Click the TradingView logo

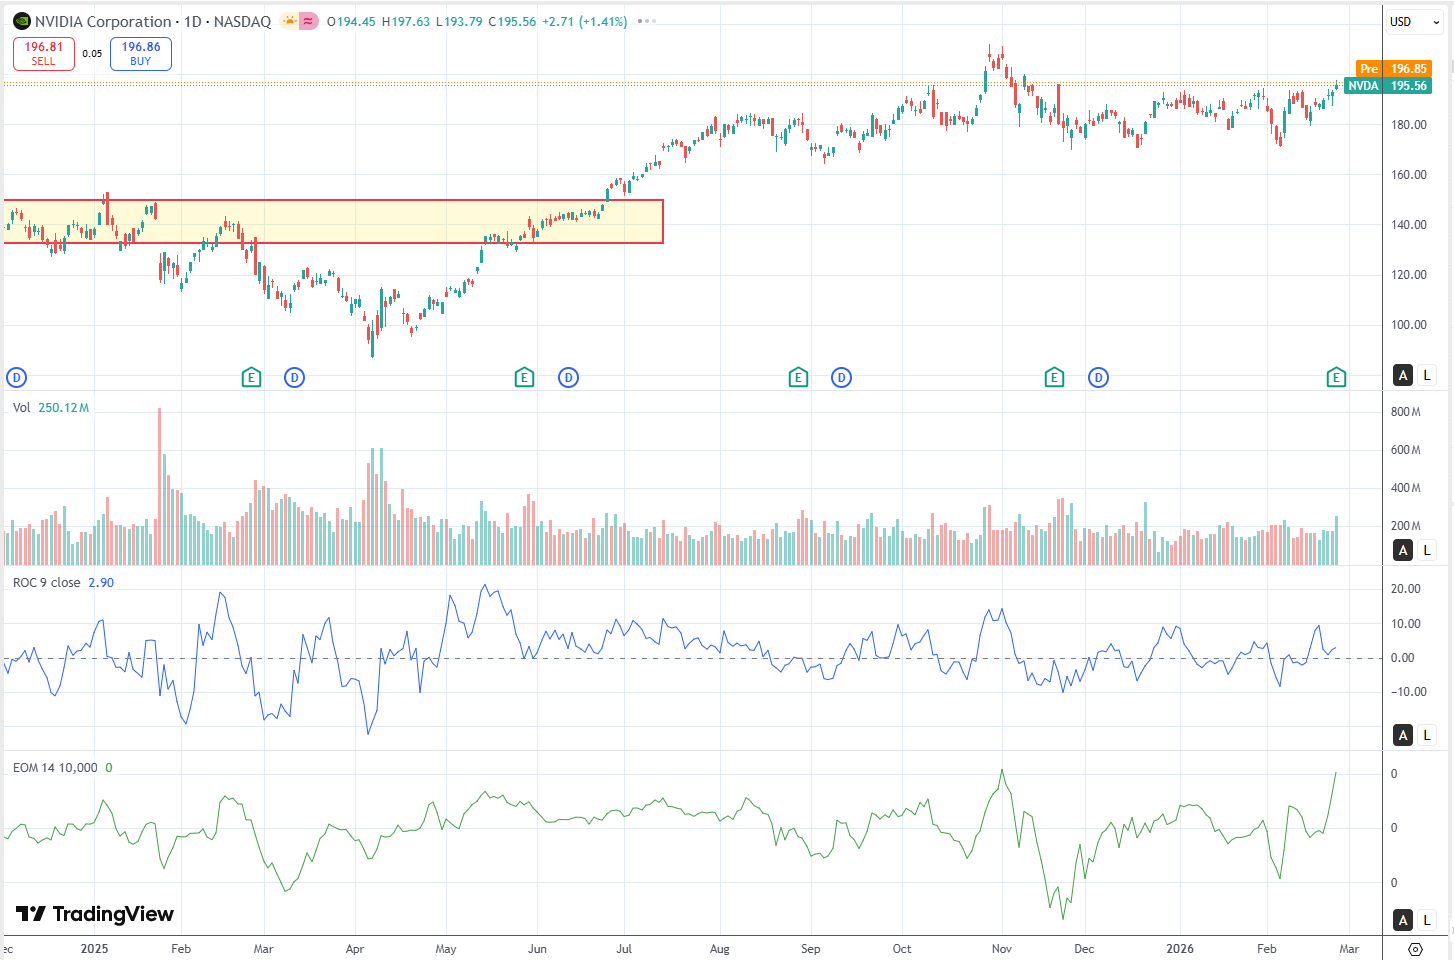[x=95, y=914]
